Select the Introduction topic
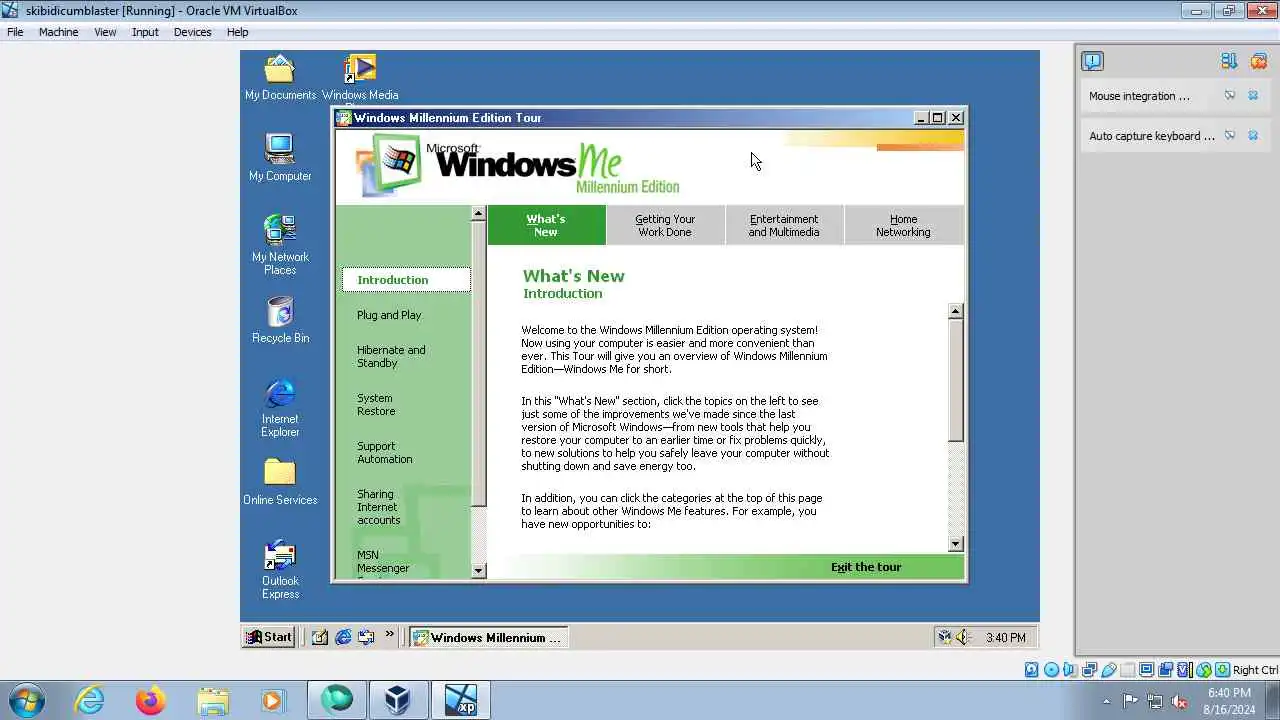The width and height of the screenshot is (1280, 720). click(406, 280)
